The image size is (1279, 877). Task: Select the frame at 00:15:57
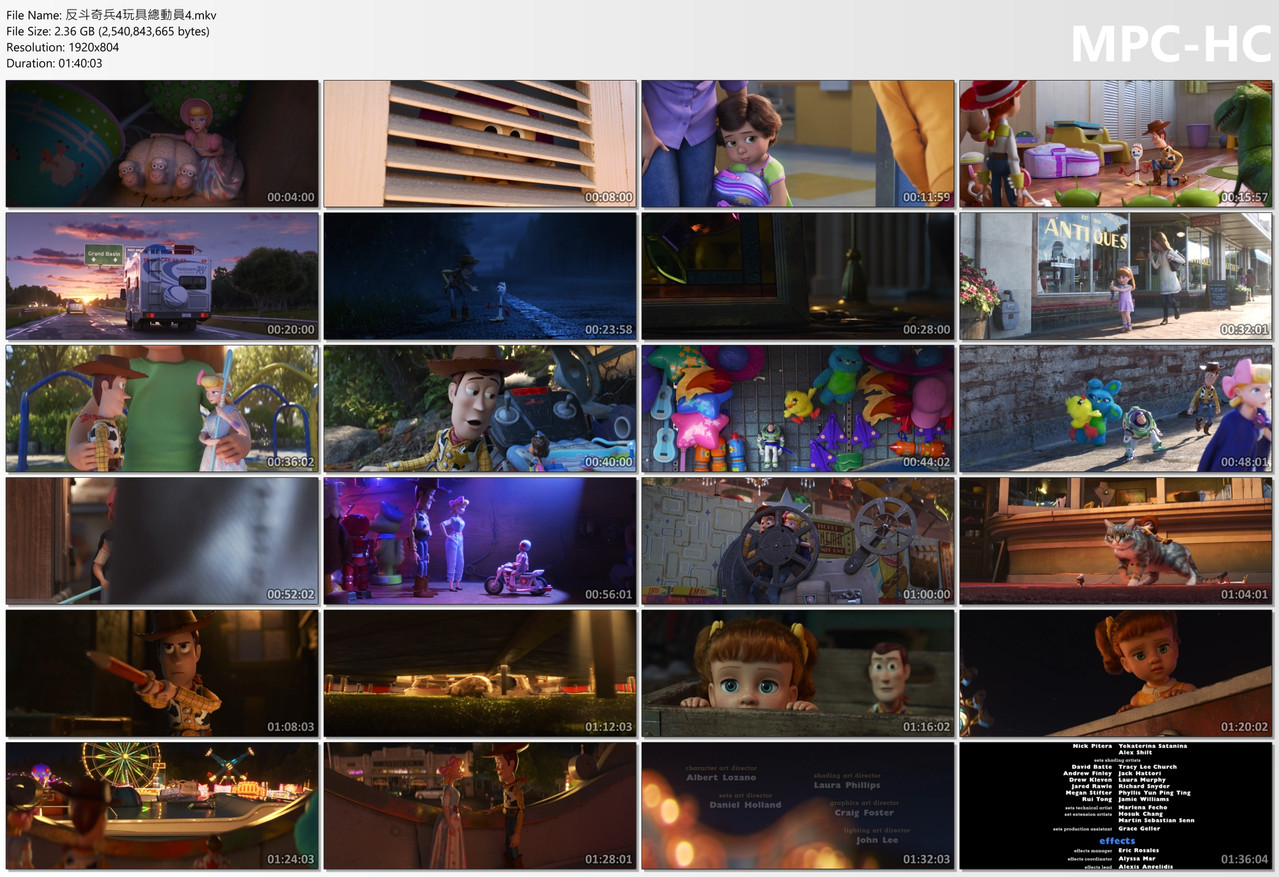point(1116,144)
